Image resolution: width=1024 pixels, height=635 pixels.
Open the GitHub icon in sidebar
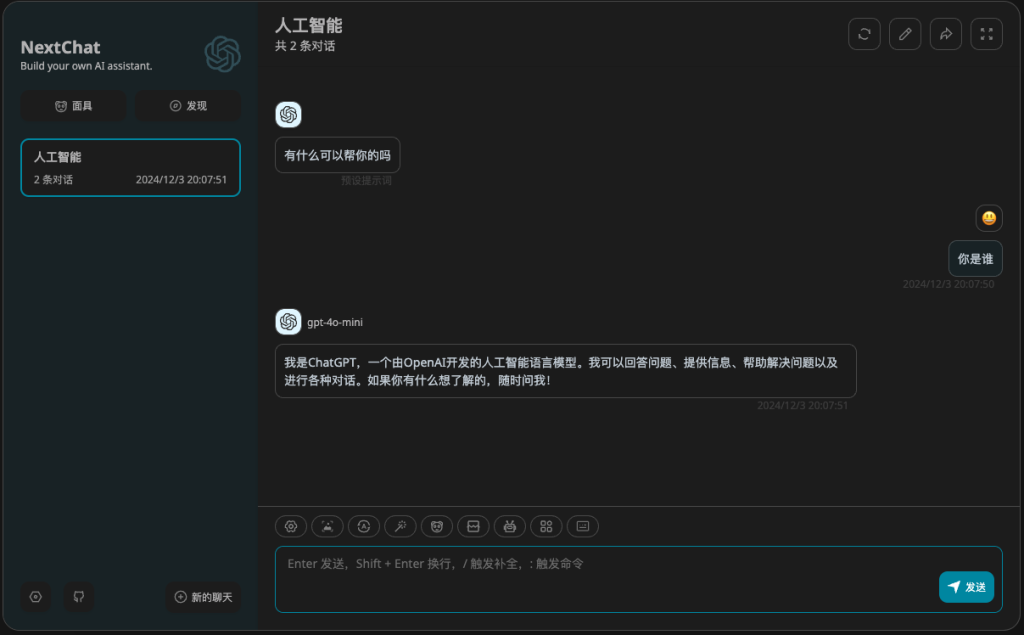tap(79, 597)
